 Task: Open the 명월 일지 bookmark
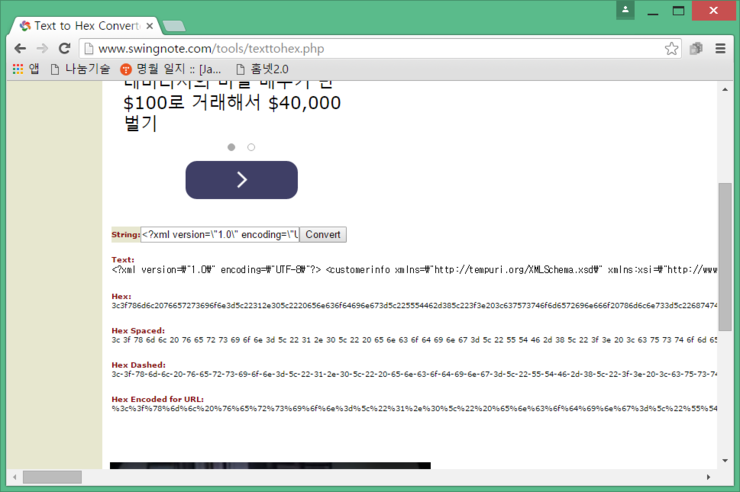click(x=171, y=69)
